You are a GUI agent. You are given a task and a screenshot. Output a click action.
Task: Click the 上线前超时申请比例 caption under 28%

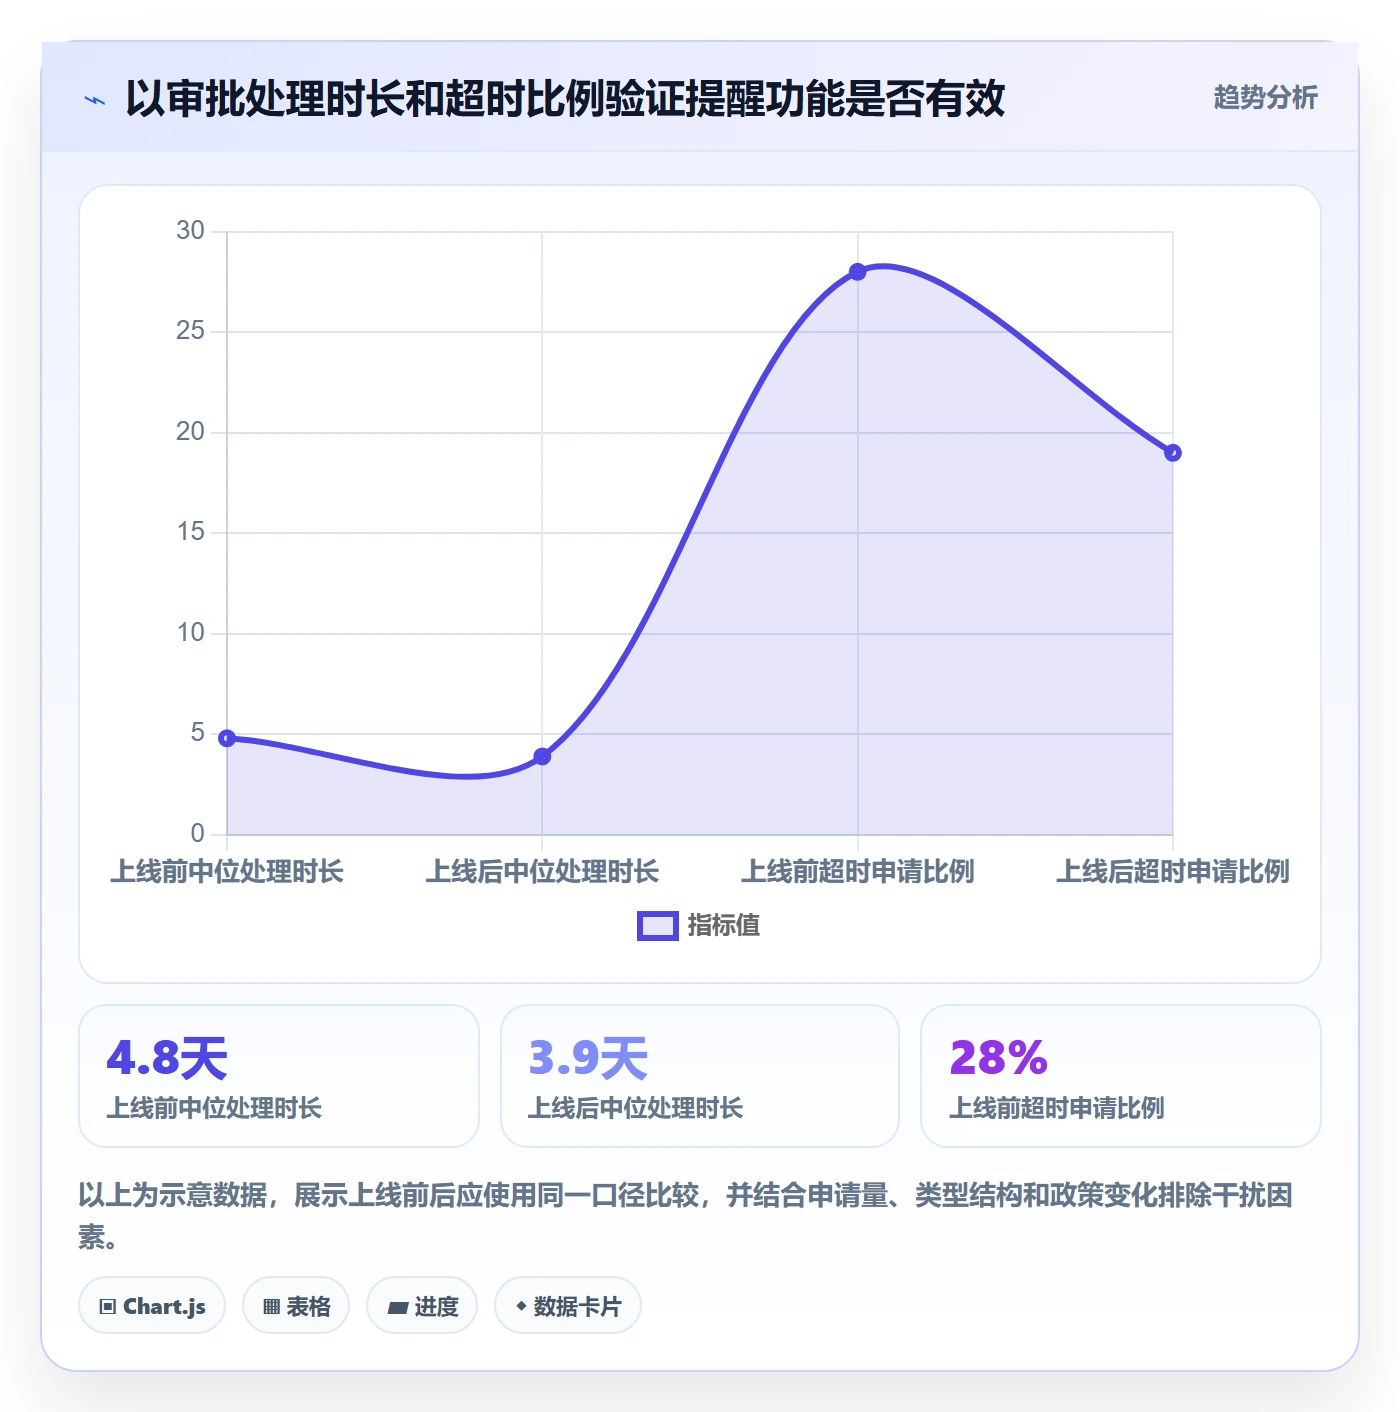(1057, 1108)
